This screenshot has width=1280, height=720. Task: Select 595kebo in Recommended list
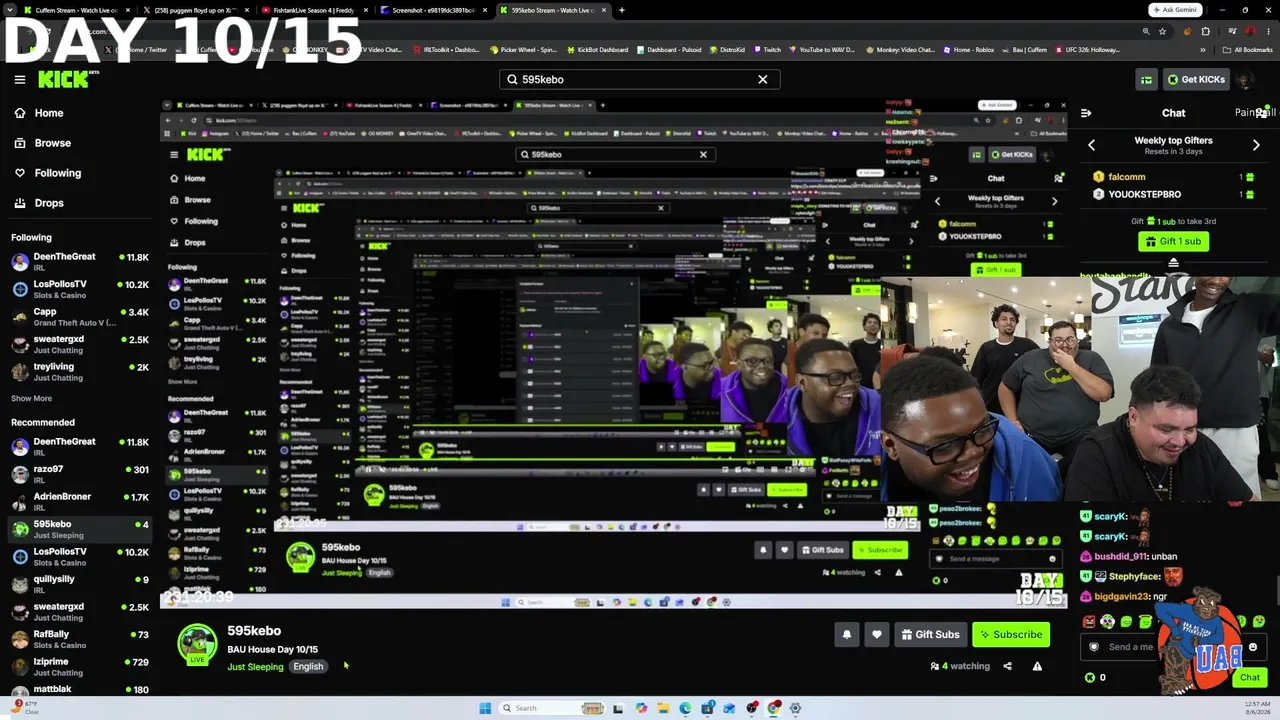pos(78,529)
